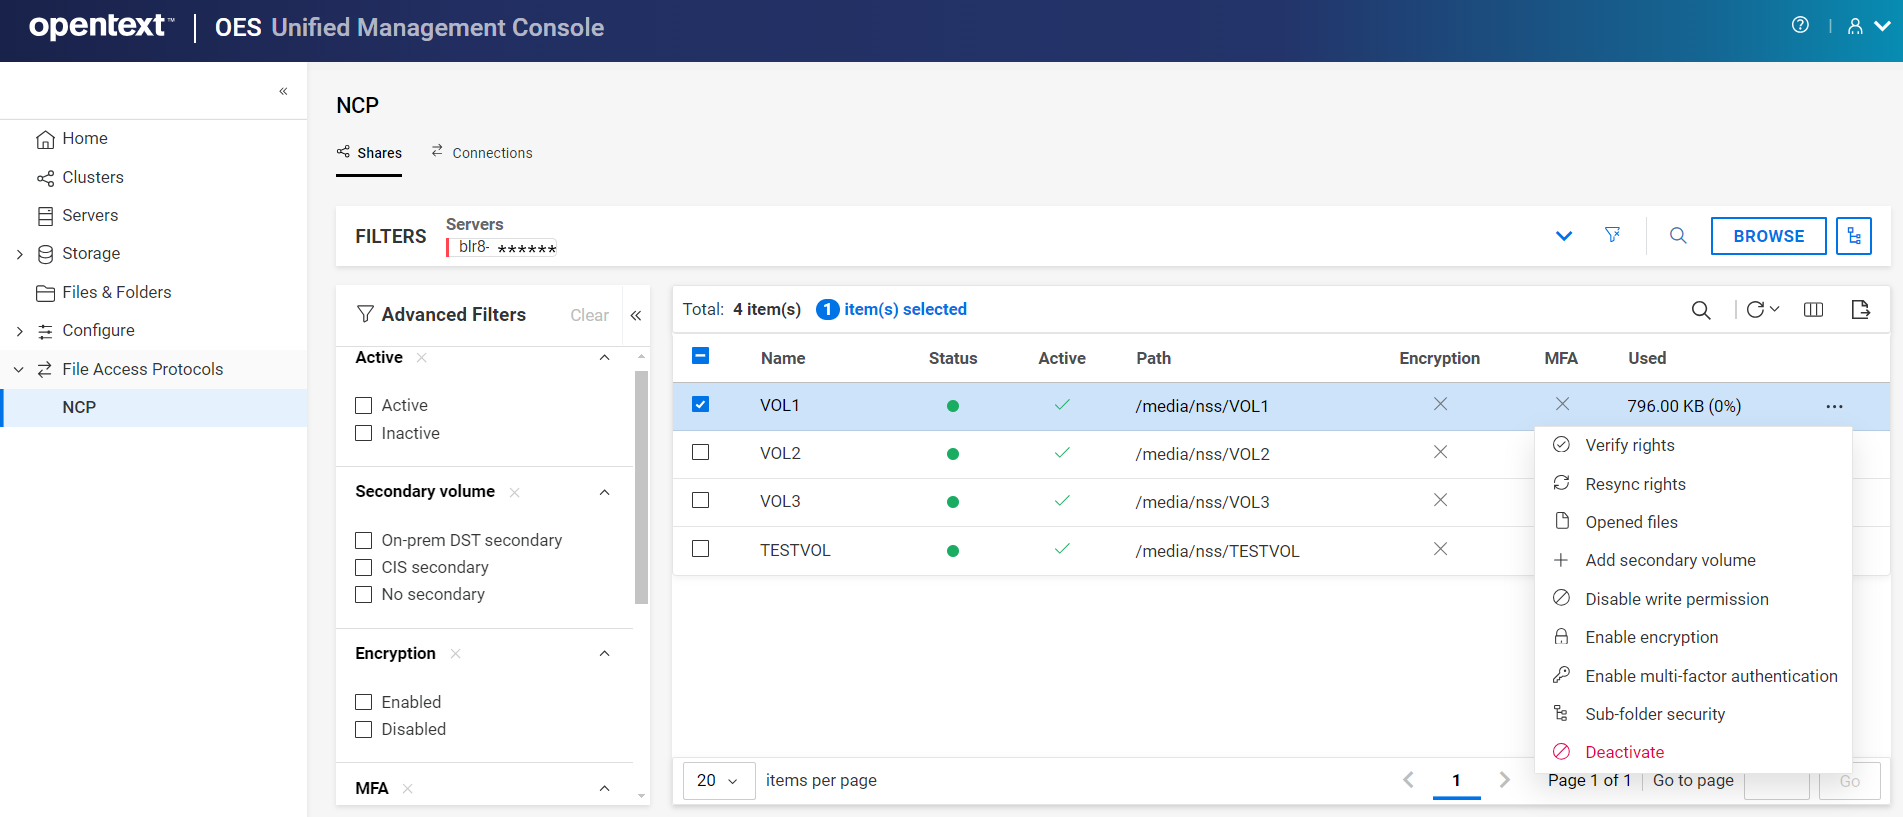
Task: Collapse the Encryption filter section
Action: [x=604, y=654]
